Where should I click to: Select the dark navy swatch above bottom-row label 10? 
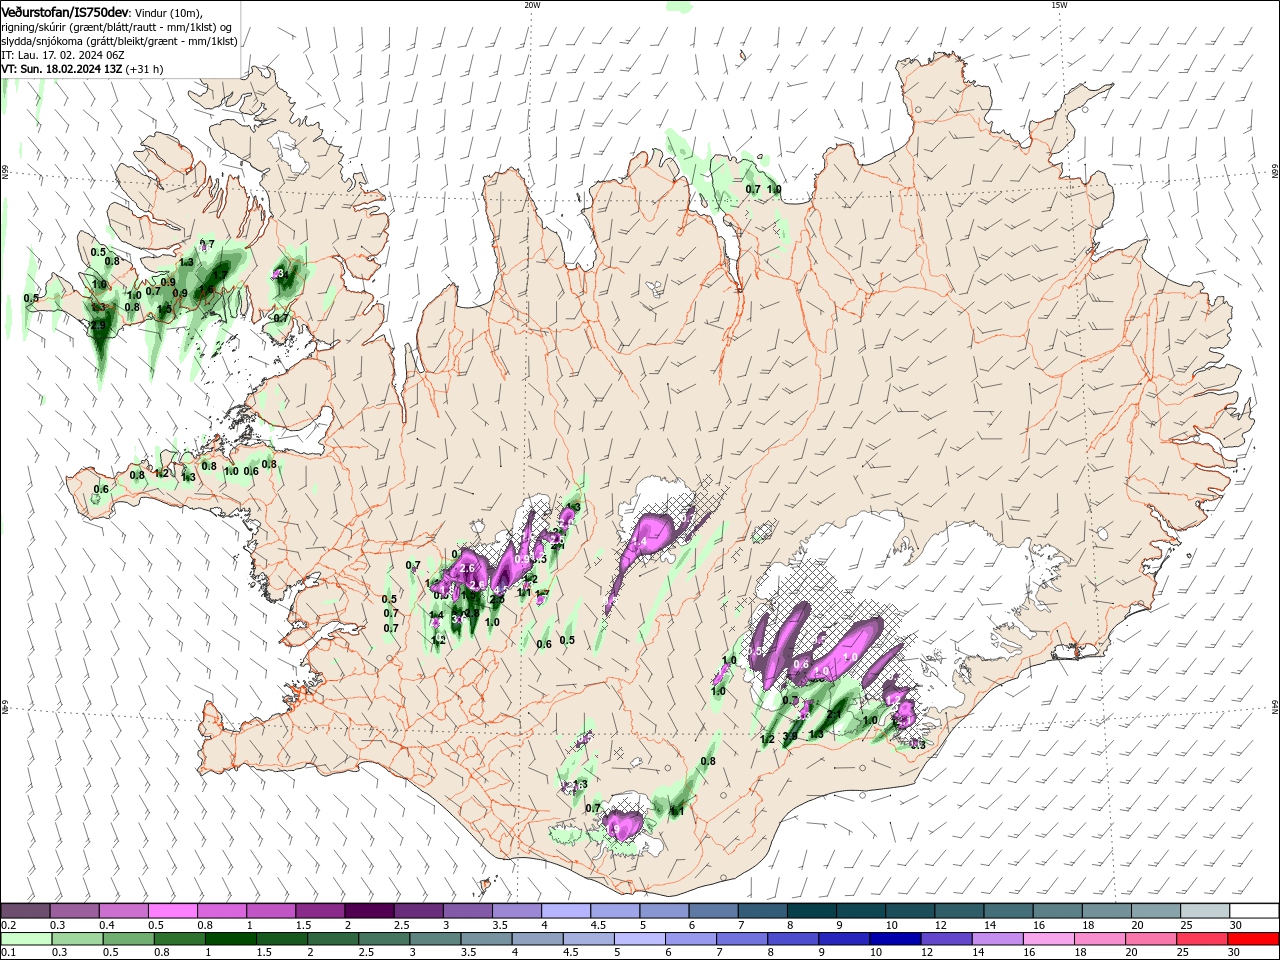pyautogui.click(x=893, y=939)
